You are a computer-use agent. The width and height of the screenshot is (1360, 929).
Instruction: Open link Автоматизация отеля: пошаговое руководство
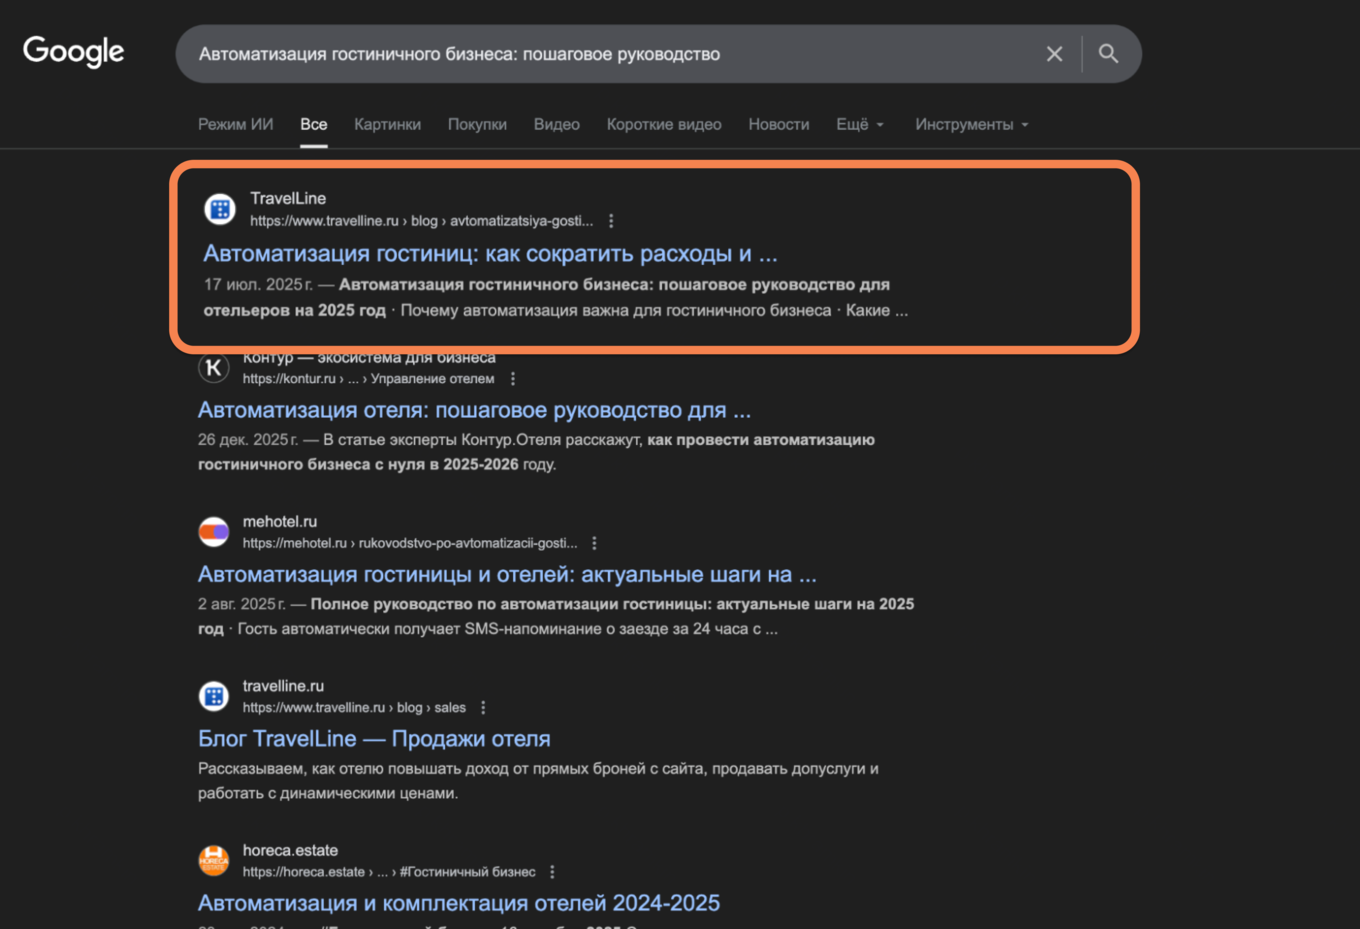[474, 410]
